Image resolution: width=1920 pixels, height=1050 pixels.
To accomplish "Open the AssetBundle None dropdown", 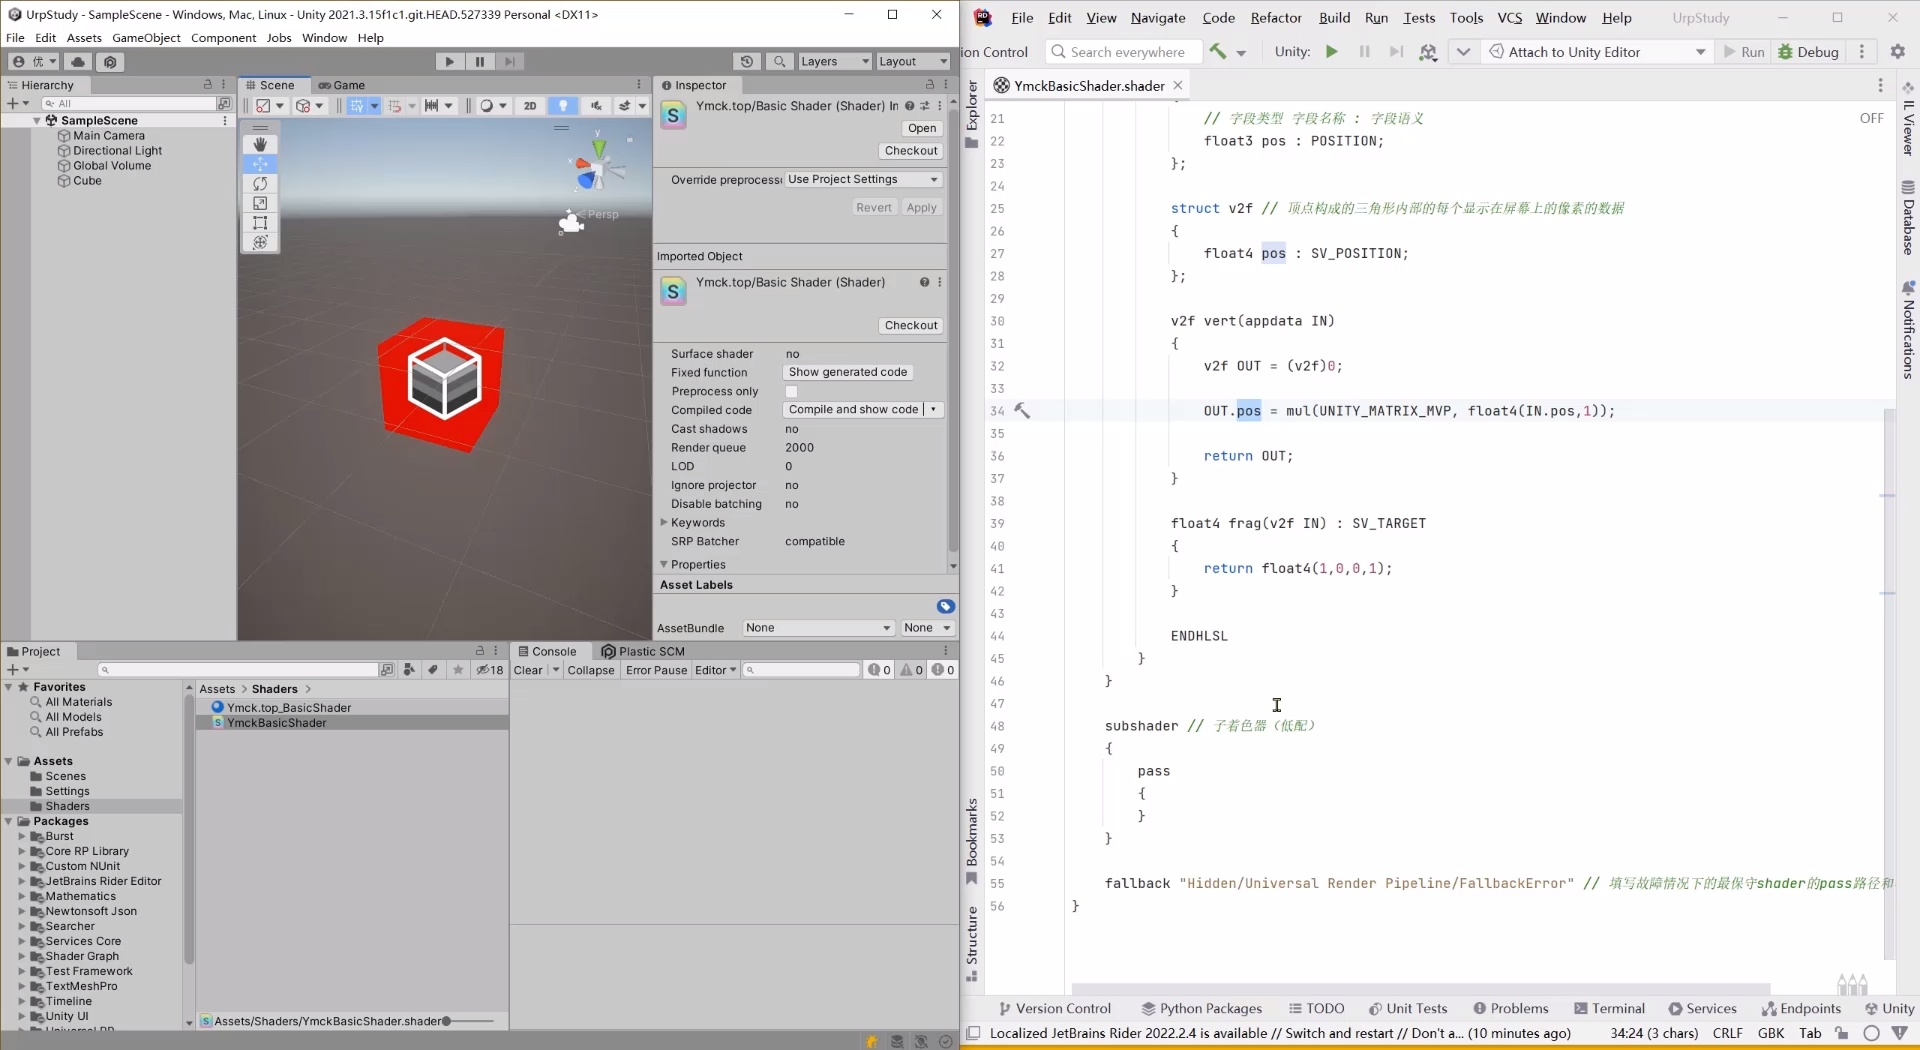I will (817, 628).
